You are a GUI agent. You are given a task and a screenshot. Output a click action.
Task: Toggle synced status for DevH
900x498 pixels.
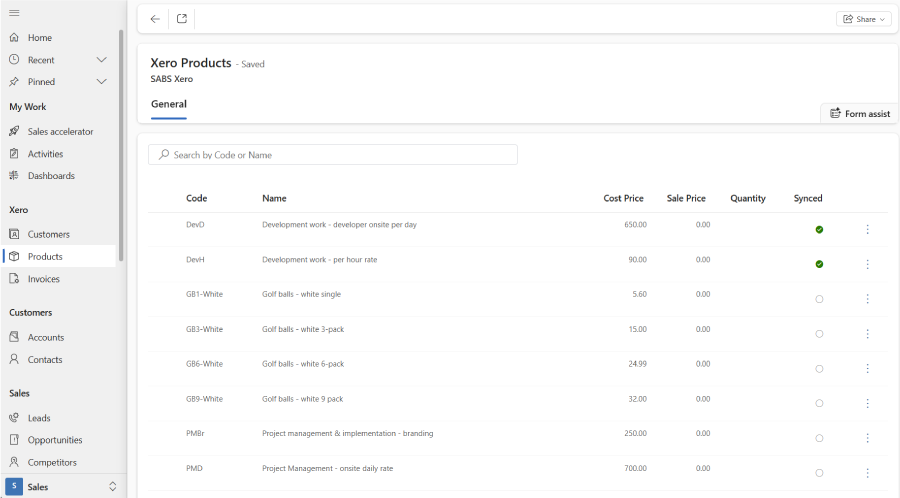[x=819, y=264]
